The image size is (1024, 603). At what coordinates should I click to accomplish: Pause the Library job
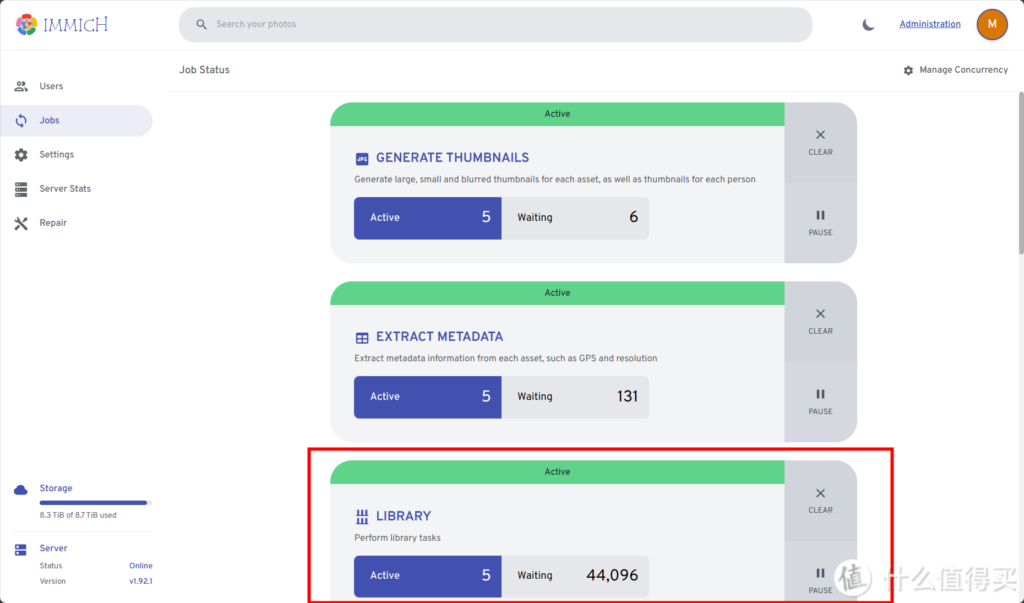[x=820, y=579]
